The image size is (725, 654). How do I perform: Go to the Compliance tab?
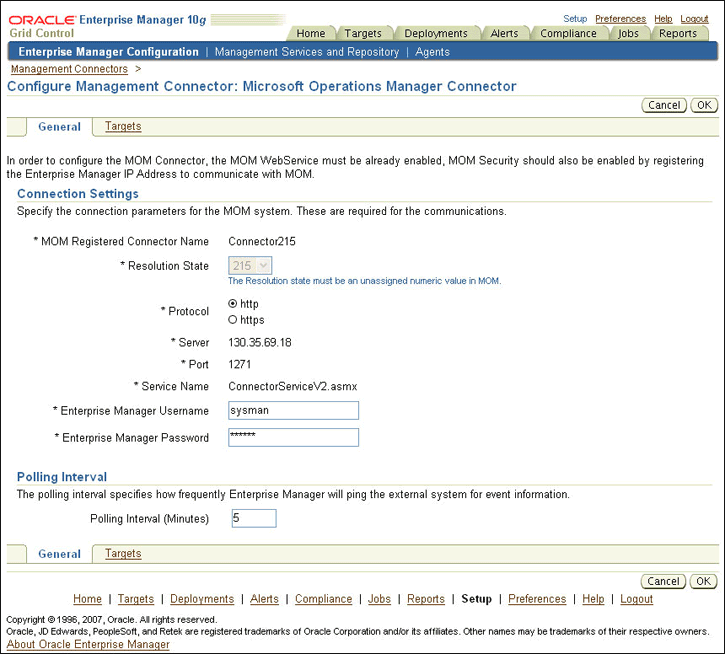(x=568, y=33)
